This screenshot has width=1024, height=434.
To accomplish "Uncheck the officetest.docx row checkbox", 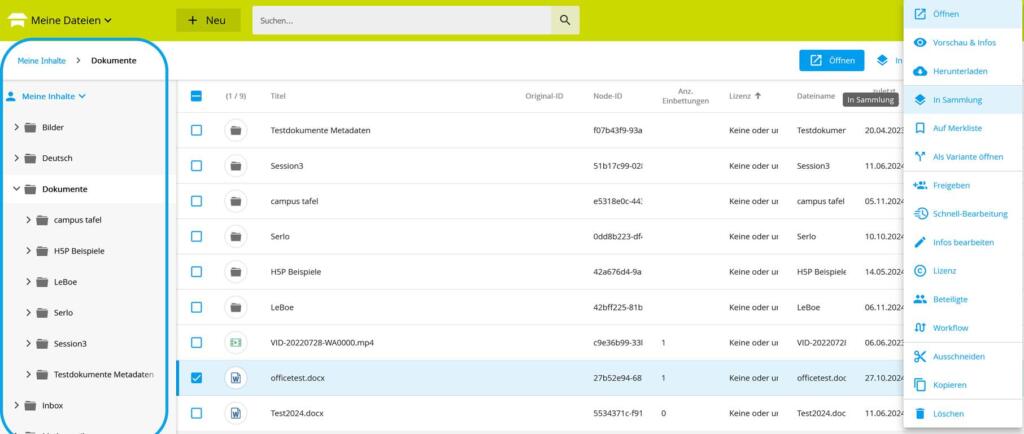I will pyautogui.click(x=197, y=378).
